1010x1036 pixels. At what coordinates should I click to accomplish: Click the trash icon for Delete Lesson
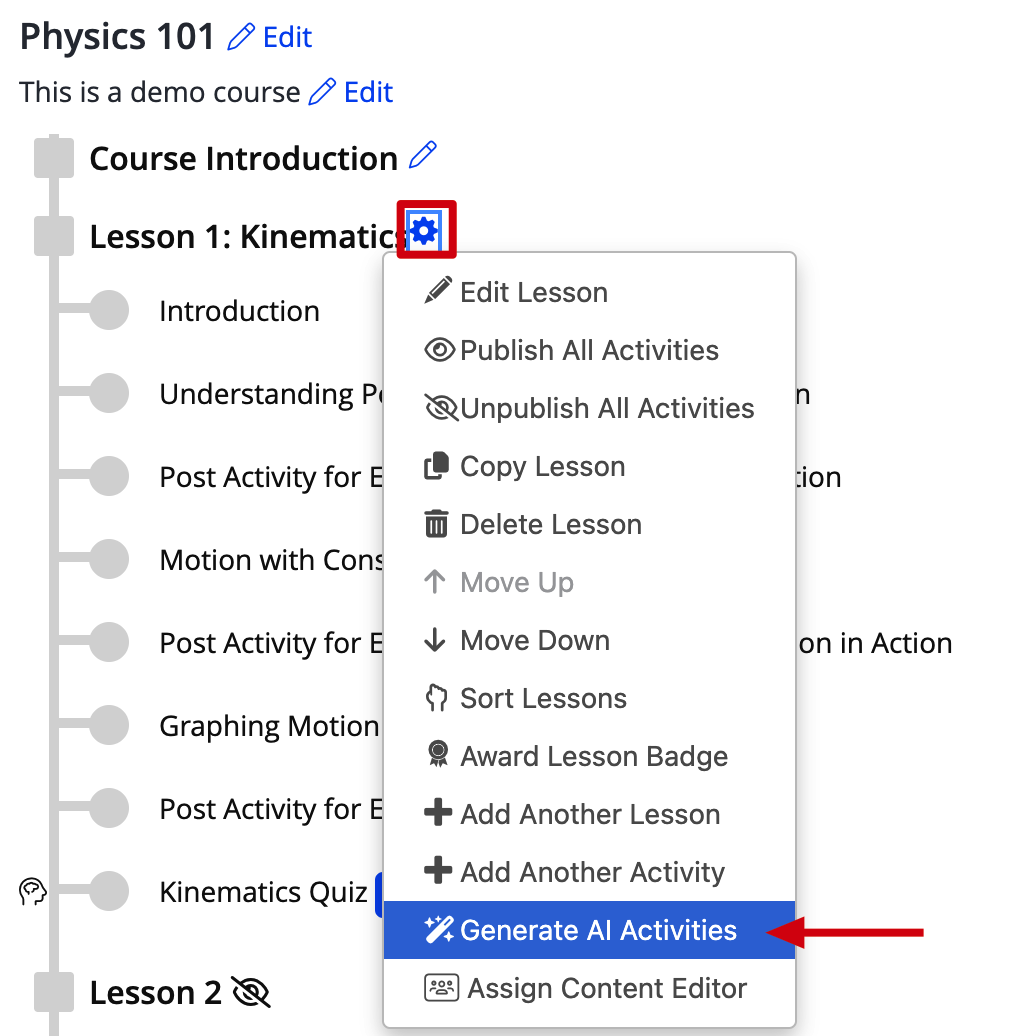coord(436,524)
